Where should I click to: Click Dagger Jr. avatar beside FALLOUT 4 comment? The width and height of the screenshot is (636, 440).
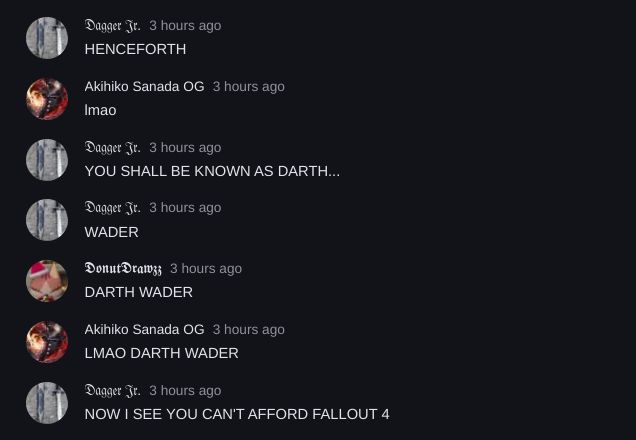[x=47, y=403]
